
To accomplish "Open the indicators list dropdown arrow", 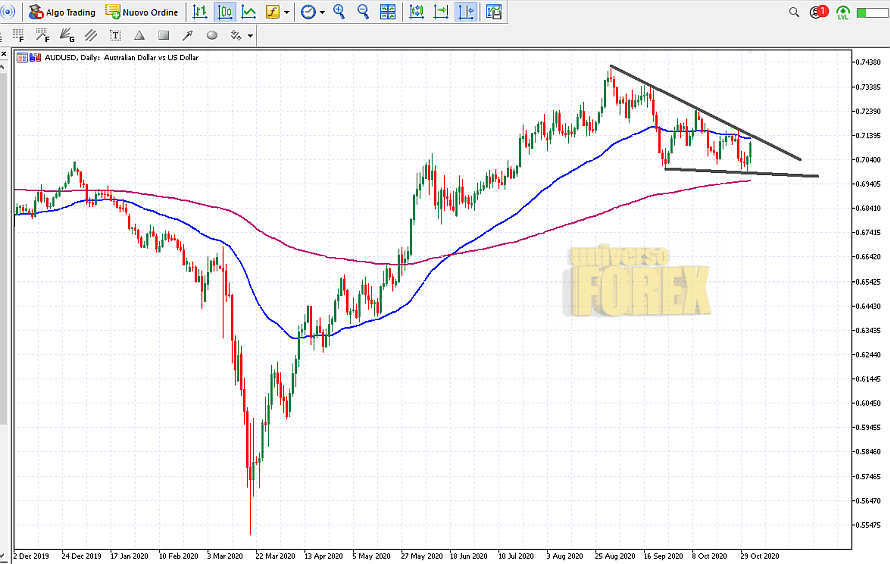I will pyautogui.click(x=287, y=13).
